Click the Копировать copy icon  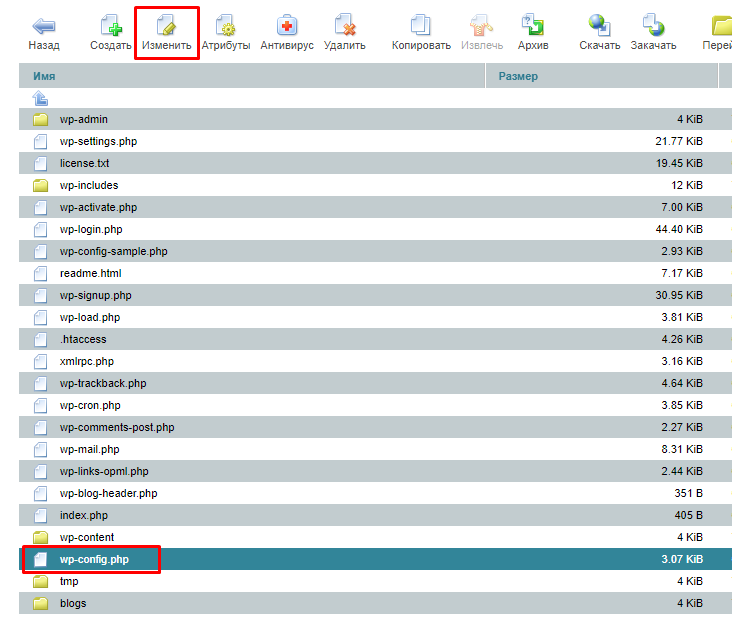(421, 25)
